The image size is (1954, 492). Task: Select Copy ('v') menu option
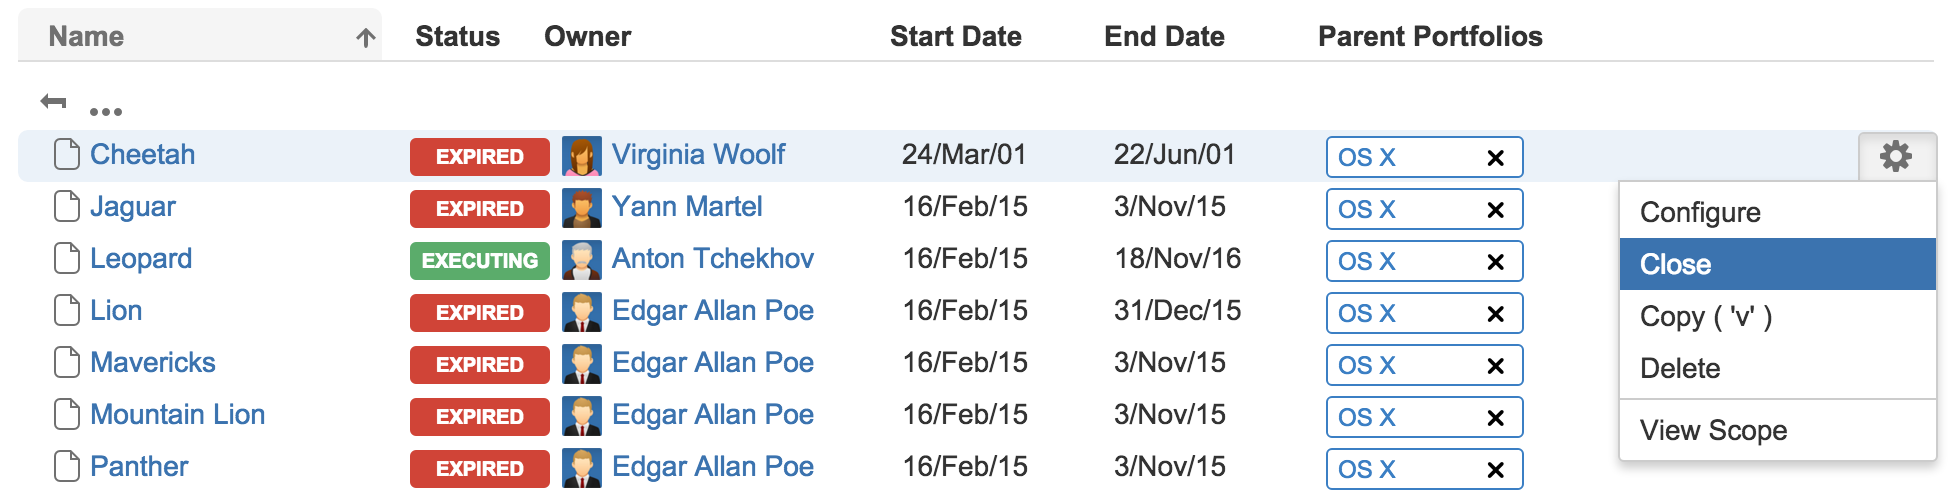pos(1706,316)
